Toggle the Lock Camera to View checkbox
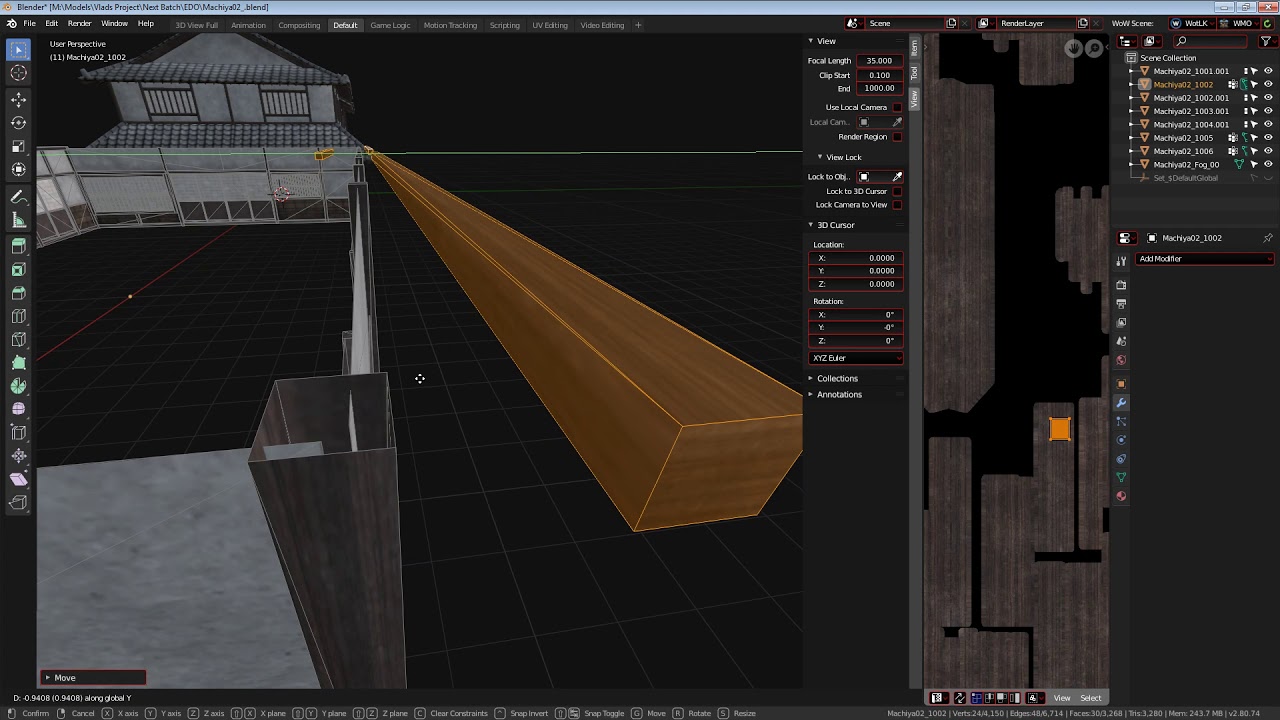The image size is (1280, 720). 896,205
